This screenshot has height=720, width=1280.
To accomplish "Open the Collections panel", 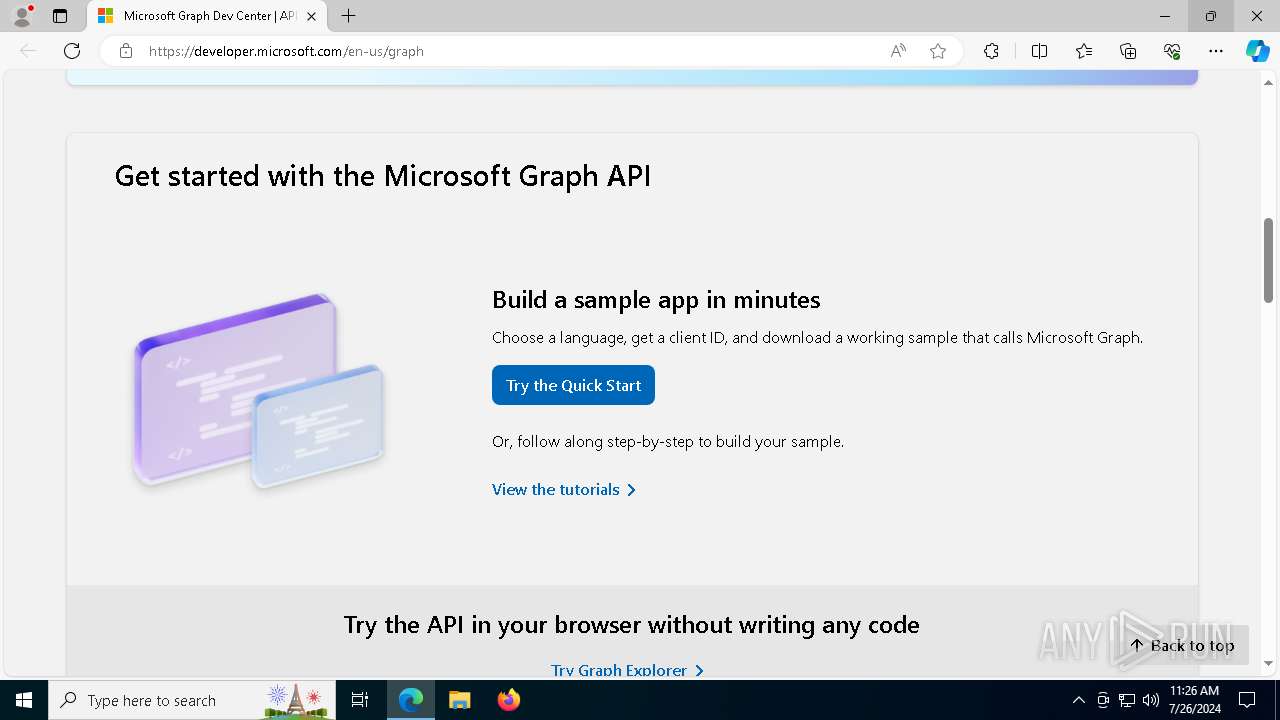I will [1128, 51].
